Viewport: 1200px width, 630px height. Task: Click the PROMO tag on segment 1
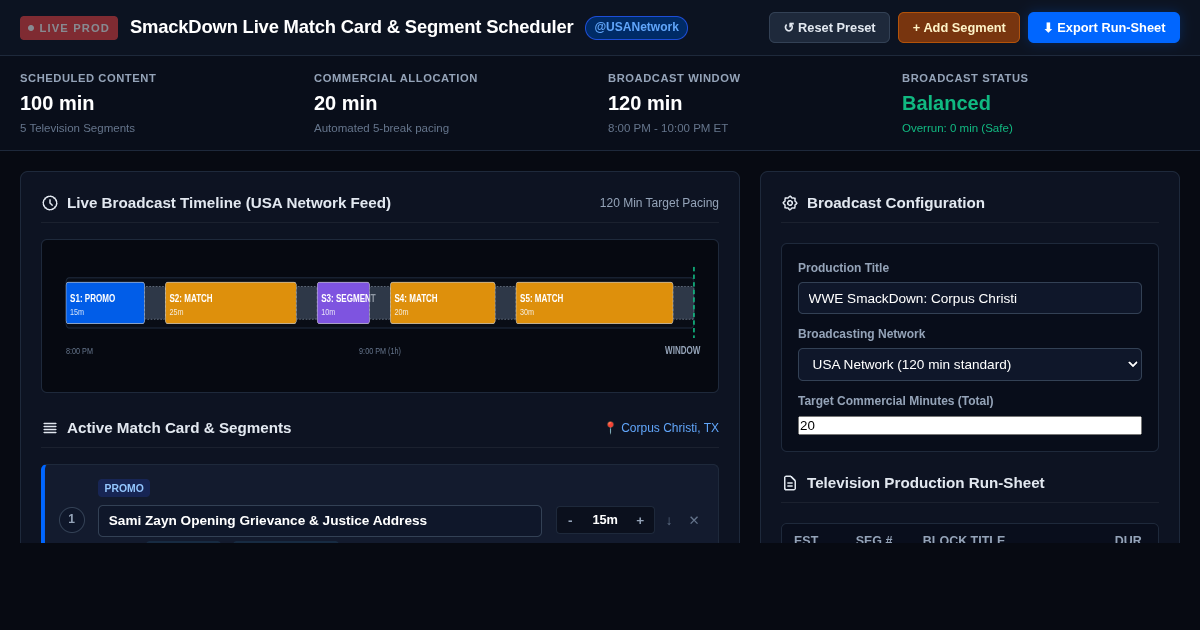[124, 488]
